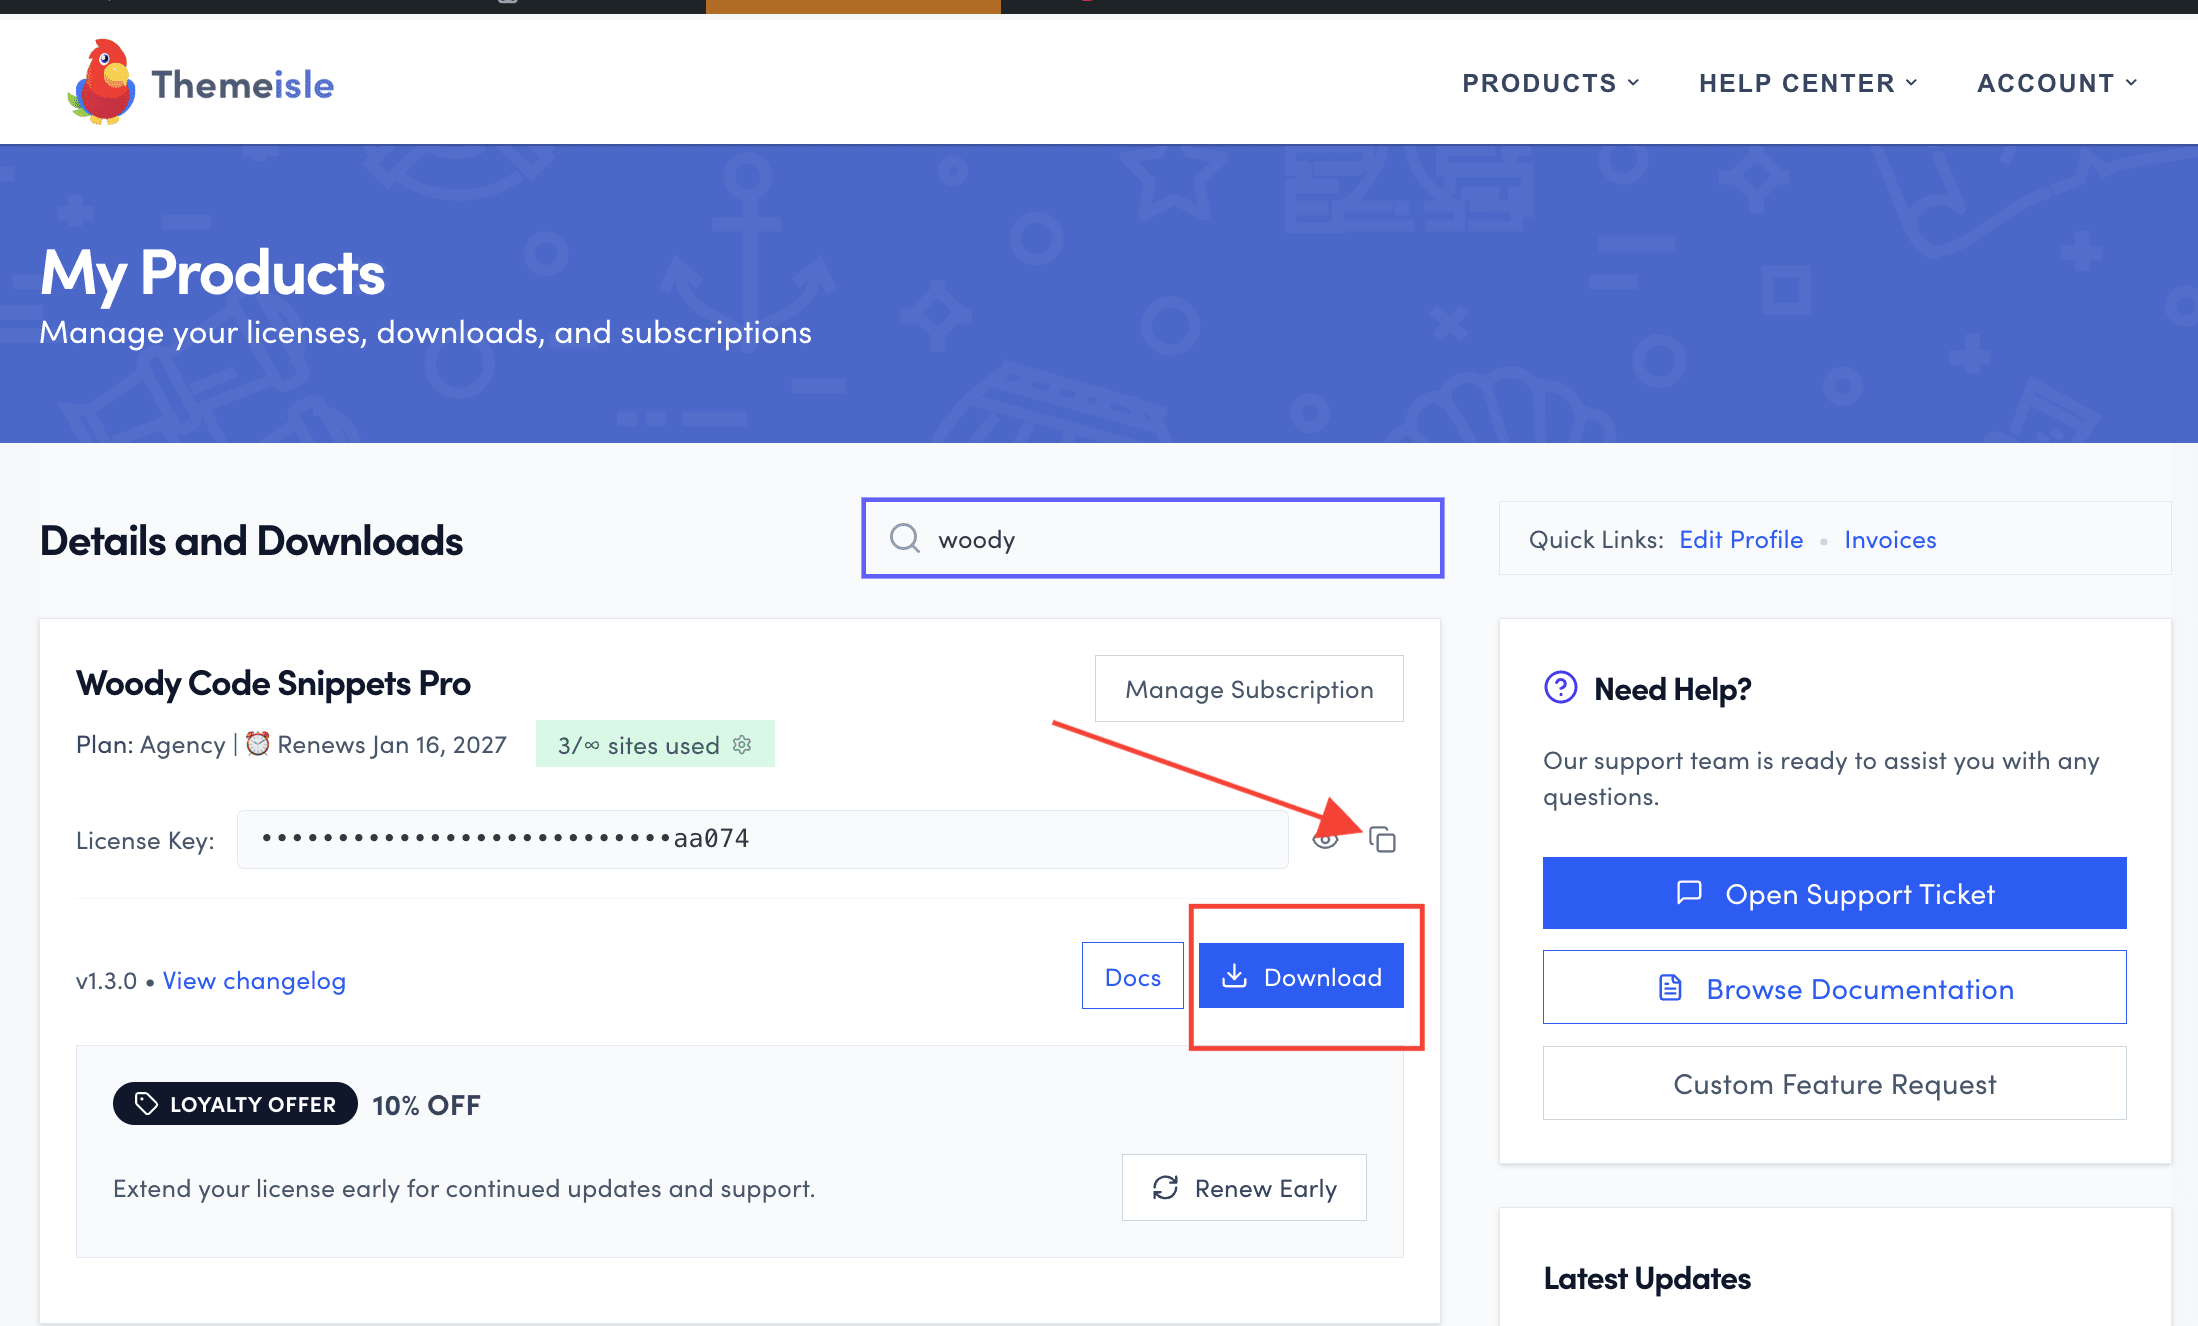The height and width of the screenshot is (1326, 2198).
Task: Open the Account dropdown menu
Action: [x=2056, y=83]
